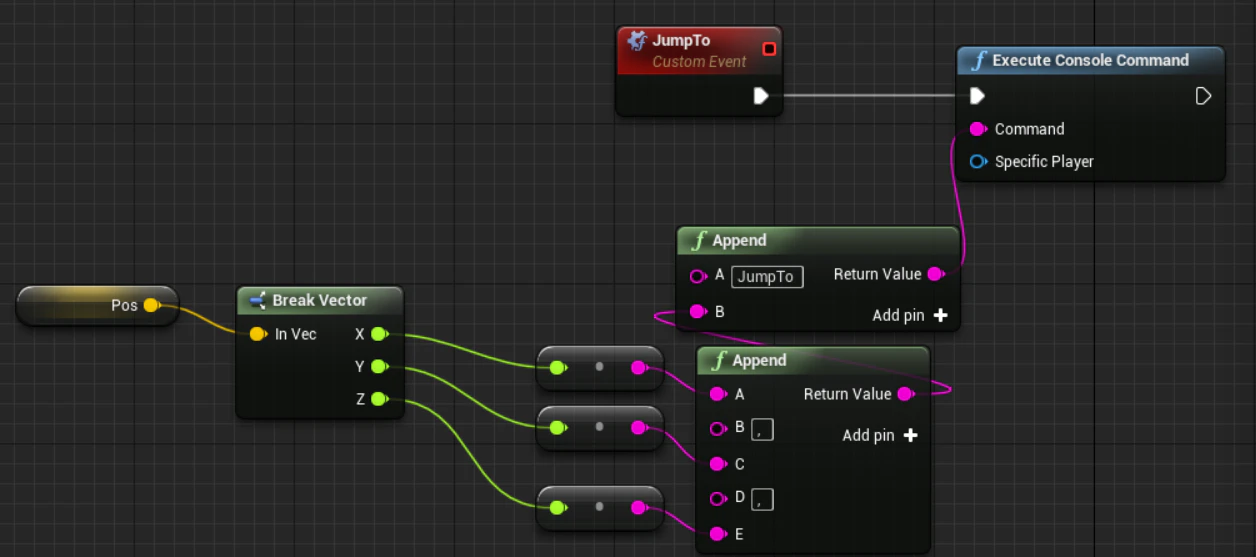
Task: Click the Y float output pin
Action: coord(379,367)
